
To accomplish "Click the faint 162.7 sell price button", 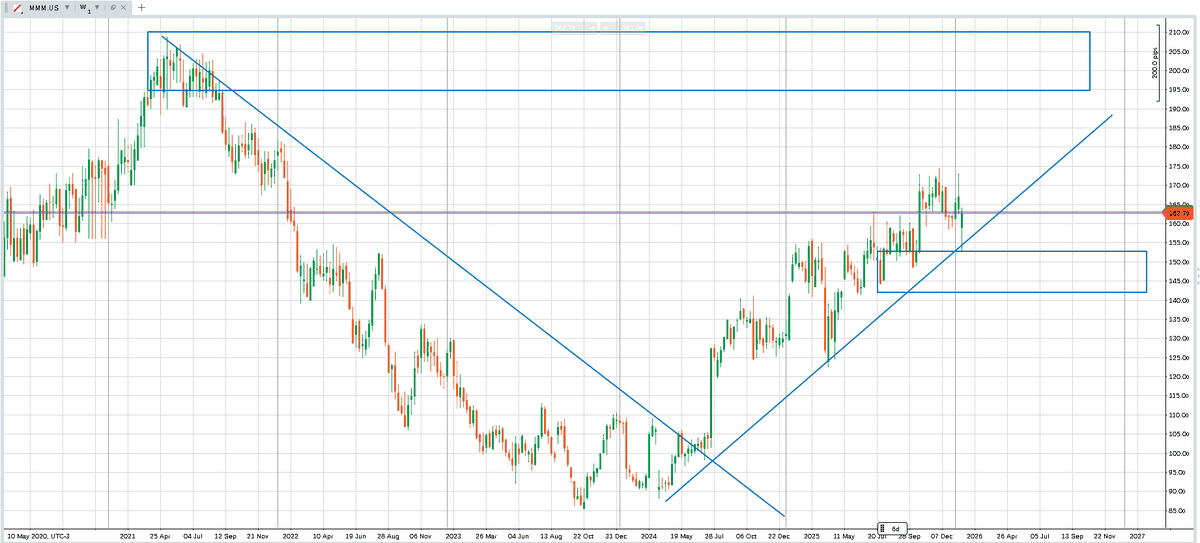I will point(574,27).
